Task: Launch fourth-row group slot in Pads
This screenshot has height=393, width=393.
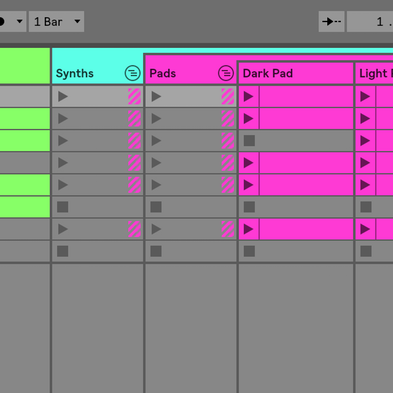Action: (156, 163)
